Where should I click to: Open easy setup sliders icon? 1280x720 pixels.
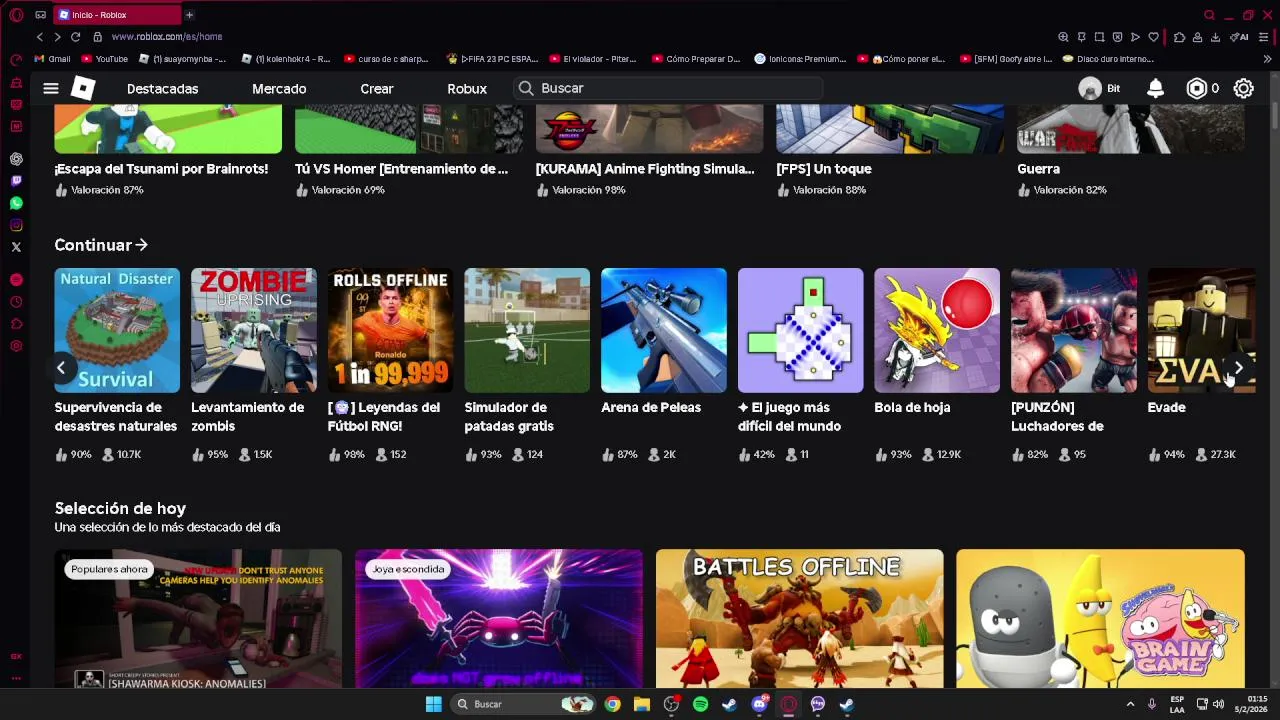(x=1264, y=37)
